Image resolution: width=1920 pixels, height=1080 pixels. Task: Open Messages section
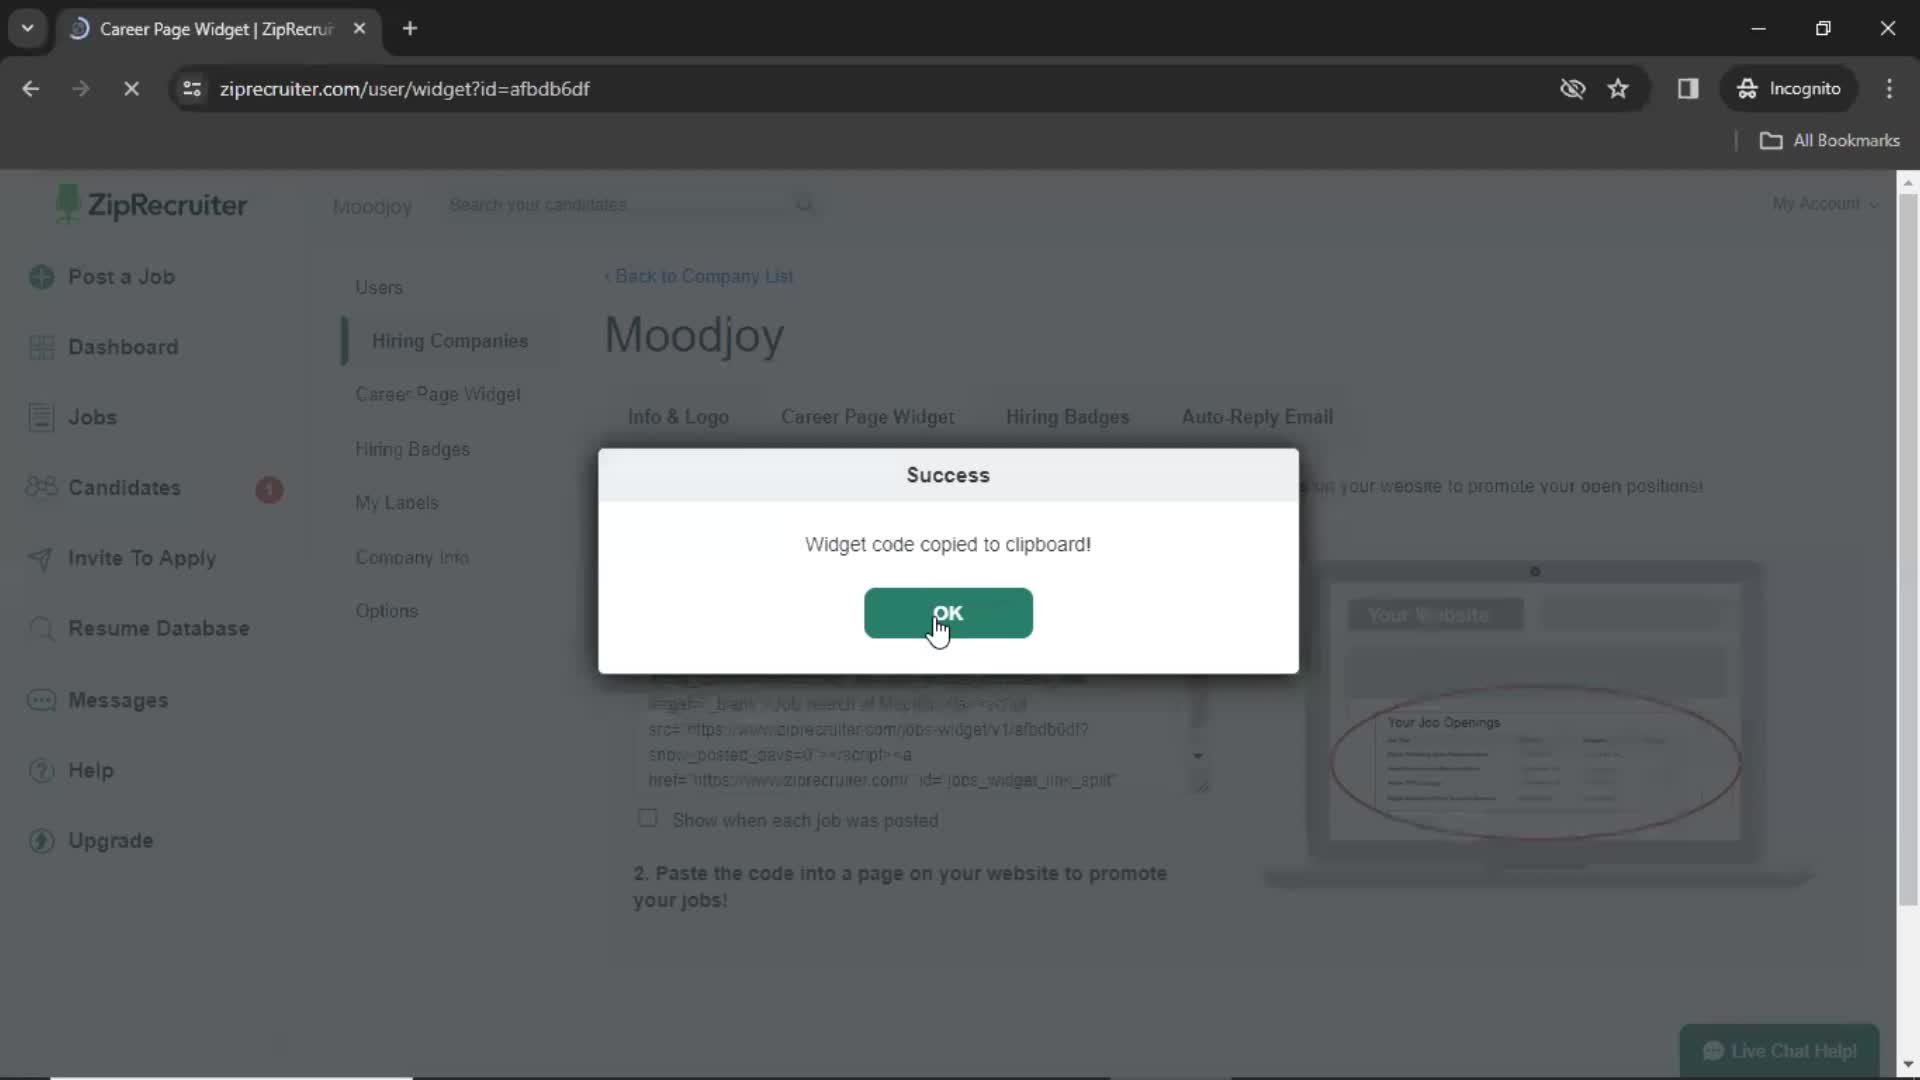(117, 700)
